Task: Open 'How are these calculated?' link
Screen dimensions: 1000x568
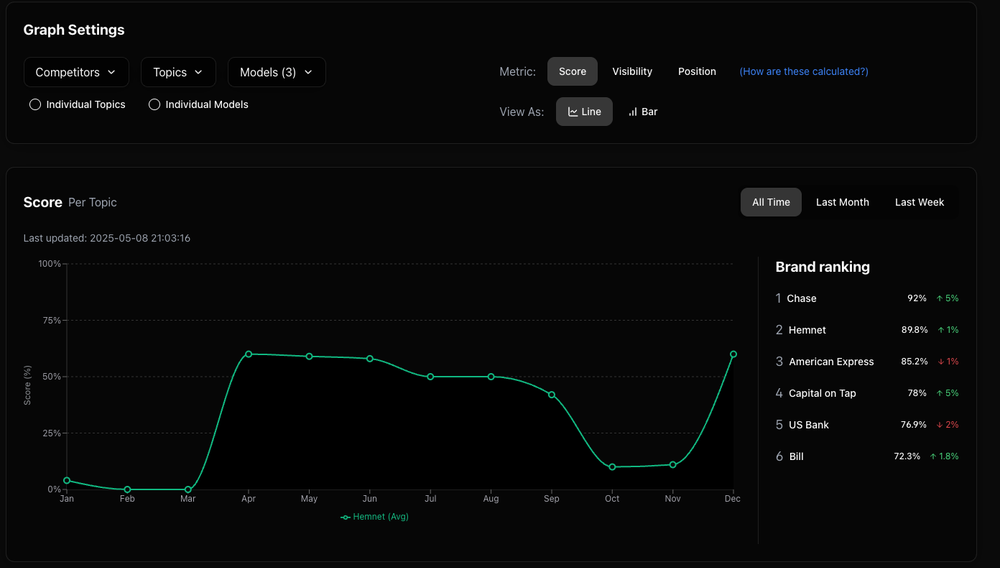Action: coord(804,71)
